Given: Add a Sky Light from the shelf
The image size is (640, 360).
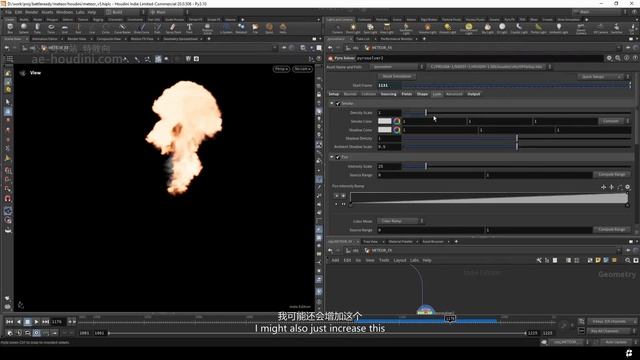Looking at the screenshot, I should coord(487,28).
